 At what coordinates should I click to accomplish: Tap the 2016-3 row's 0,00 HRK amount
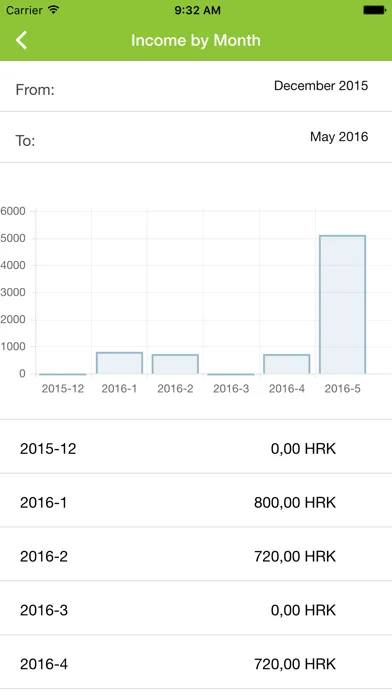pyautogui.click(x=303, y=610)
